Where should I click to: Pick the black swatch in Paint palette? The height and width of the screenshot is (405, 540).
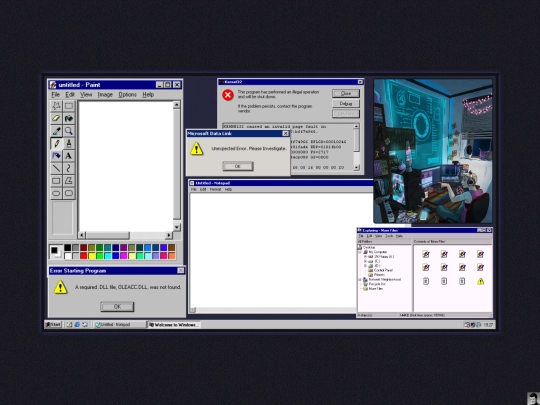pyautogui.click(x=68, y=248)
